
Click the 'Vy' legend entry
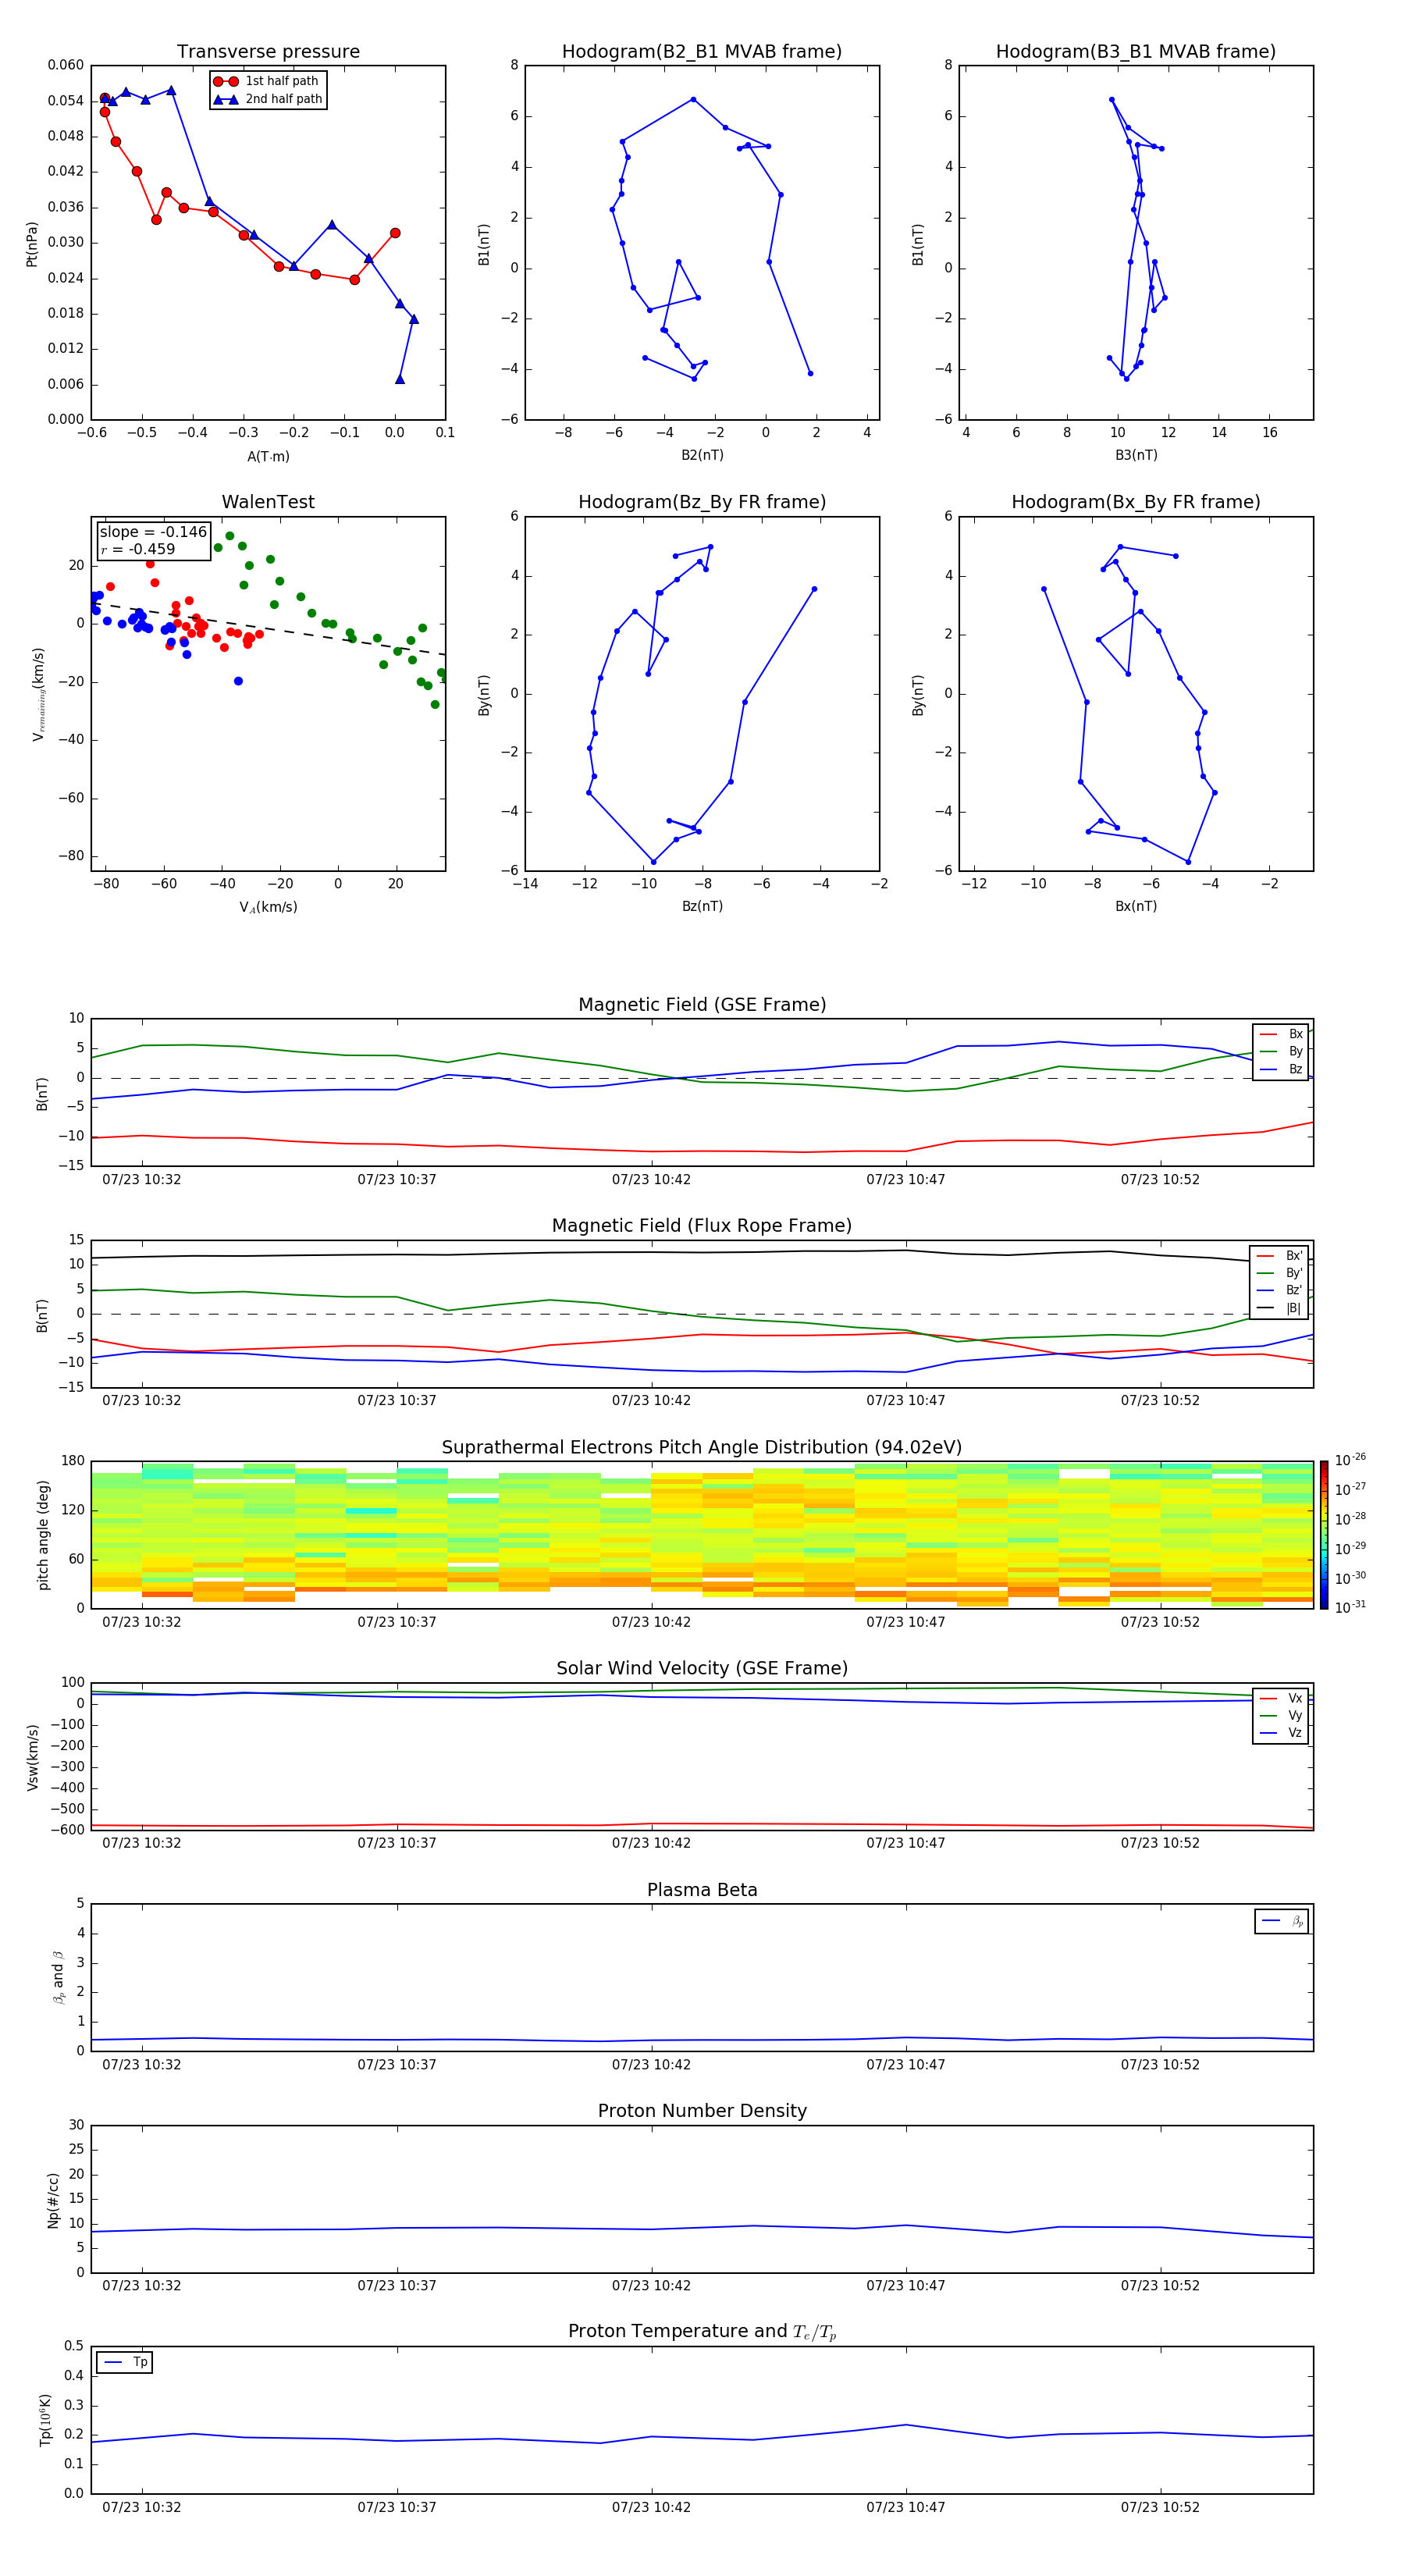point(1281,1715)
